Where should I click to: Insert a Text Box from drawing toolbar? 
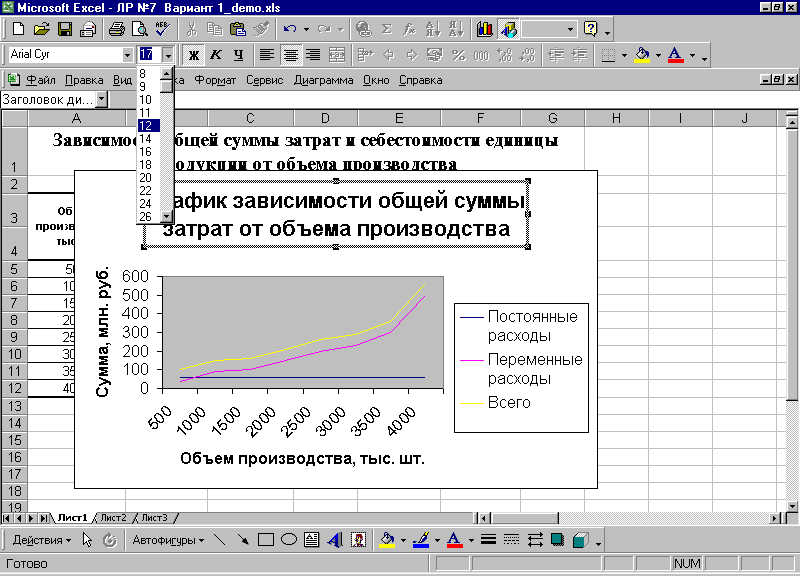(x=312, y=540)
